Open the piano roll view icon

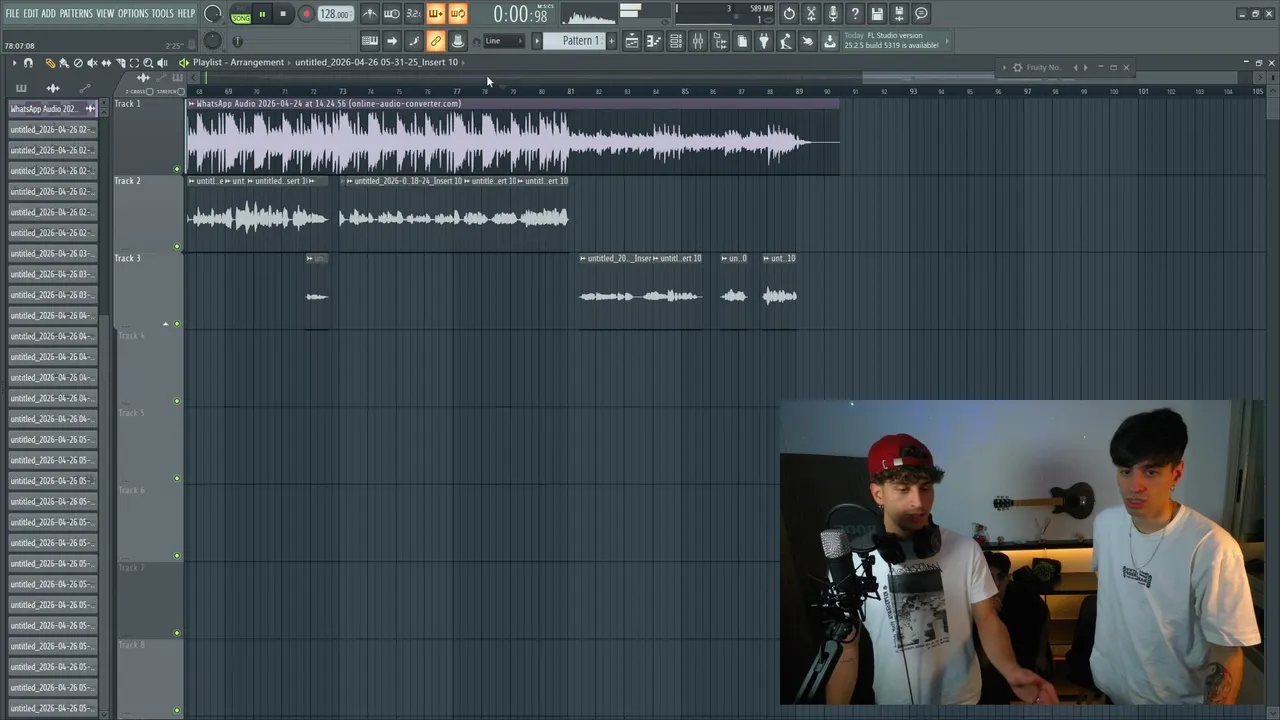click(x=654, y=41)
